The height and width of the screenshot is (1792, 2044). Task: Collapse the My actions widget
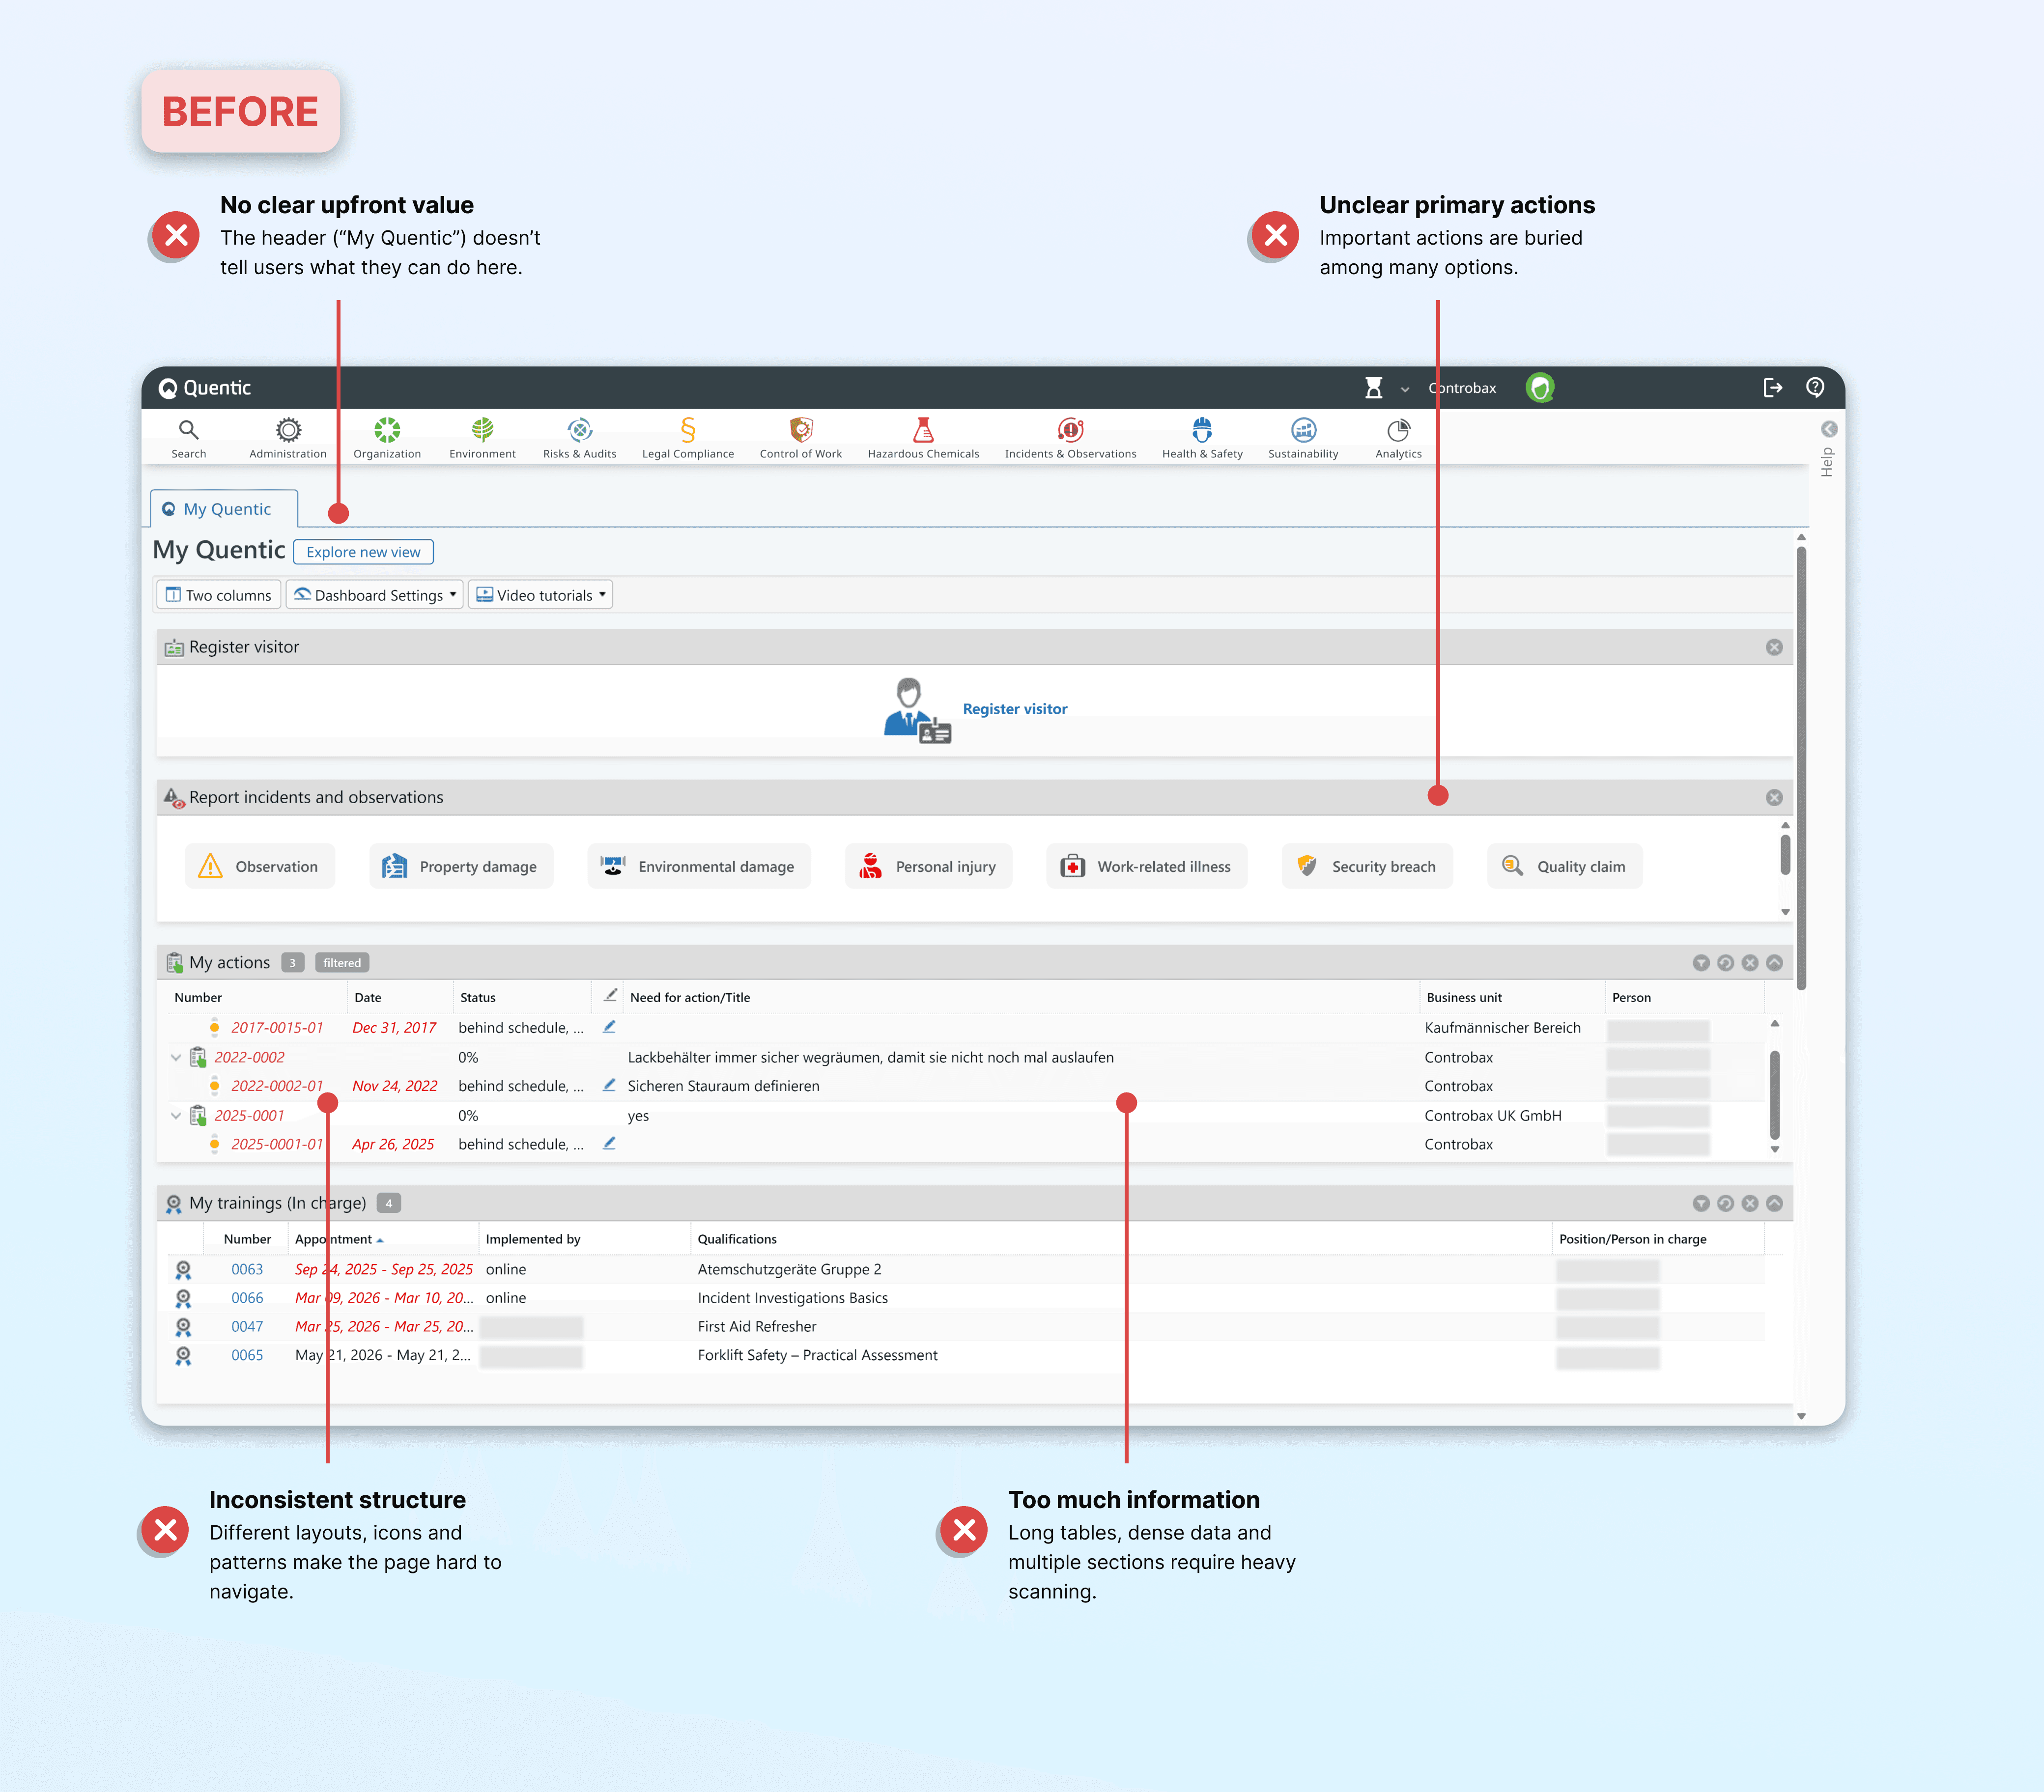coord(1774,963)
